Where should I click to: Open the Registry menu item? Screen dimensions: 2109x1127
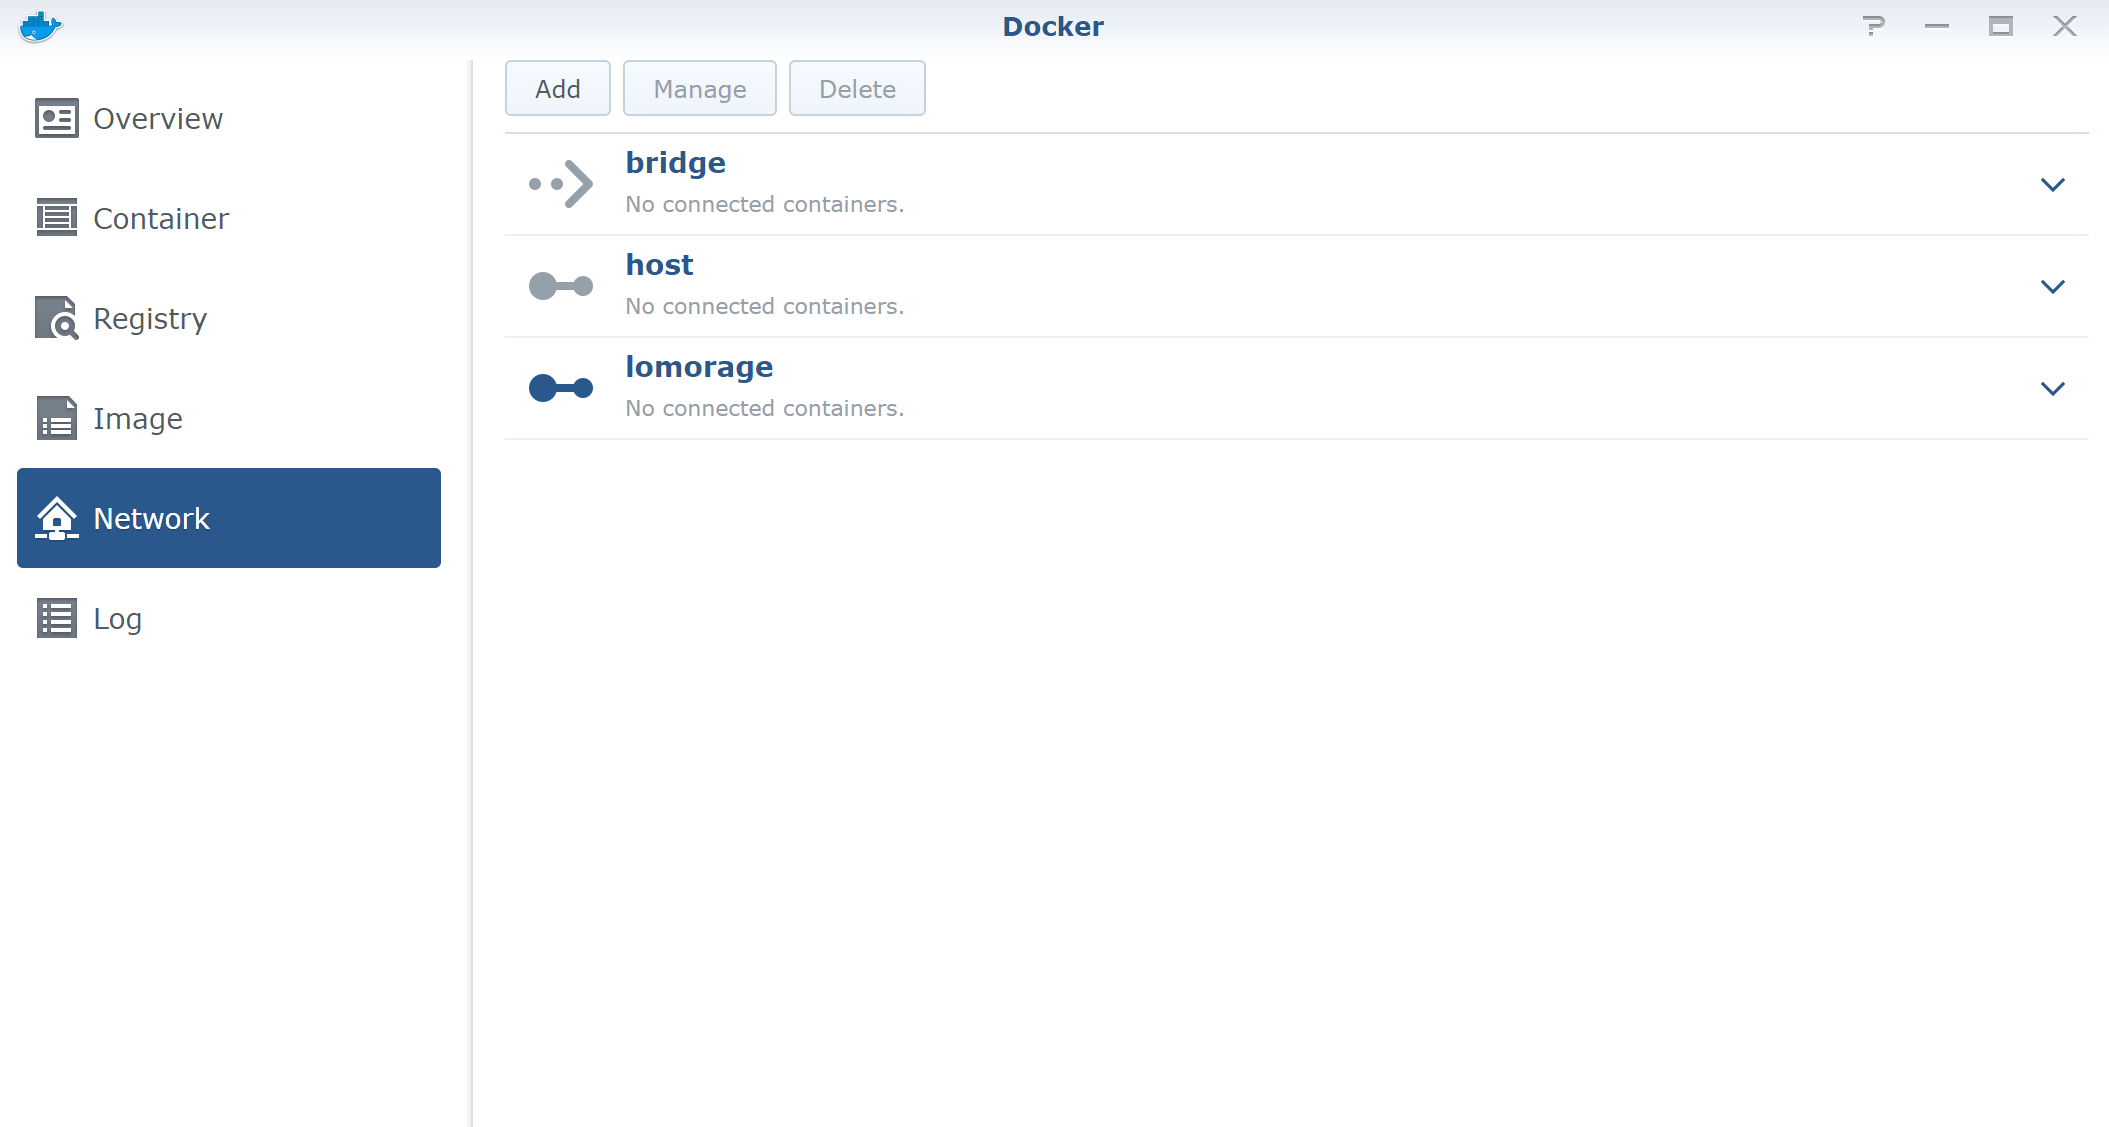[229, 318]
